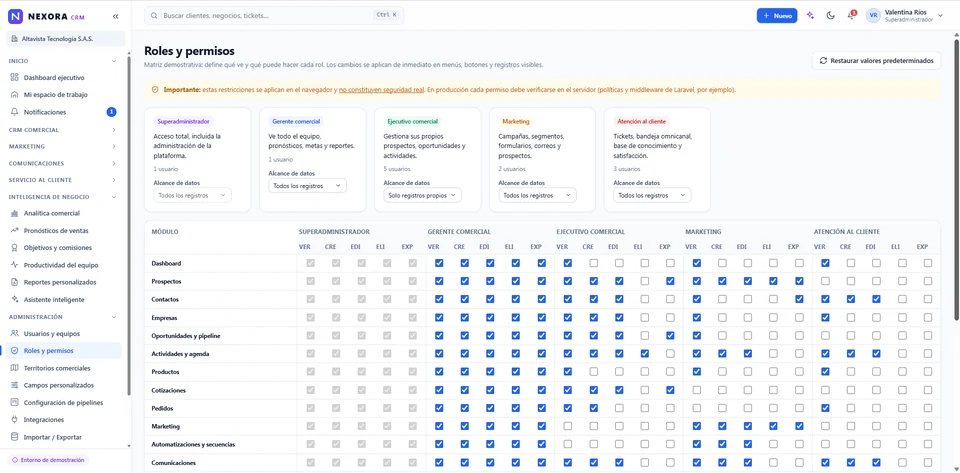Open the notifications bell in the header

(851, 15)
